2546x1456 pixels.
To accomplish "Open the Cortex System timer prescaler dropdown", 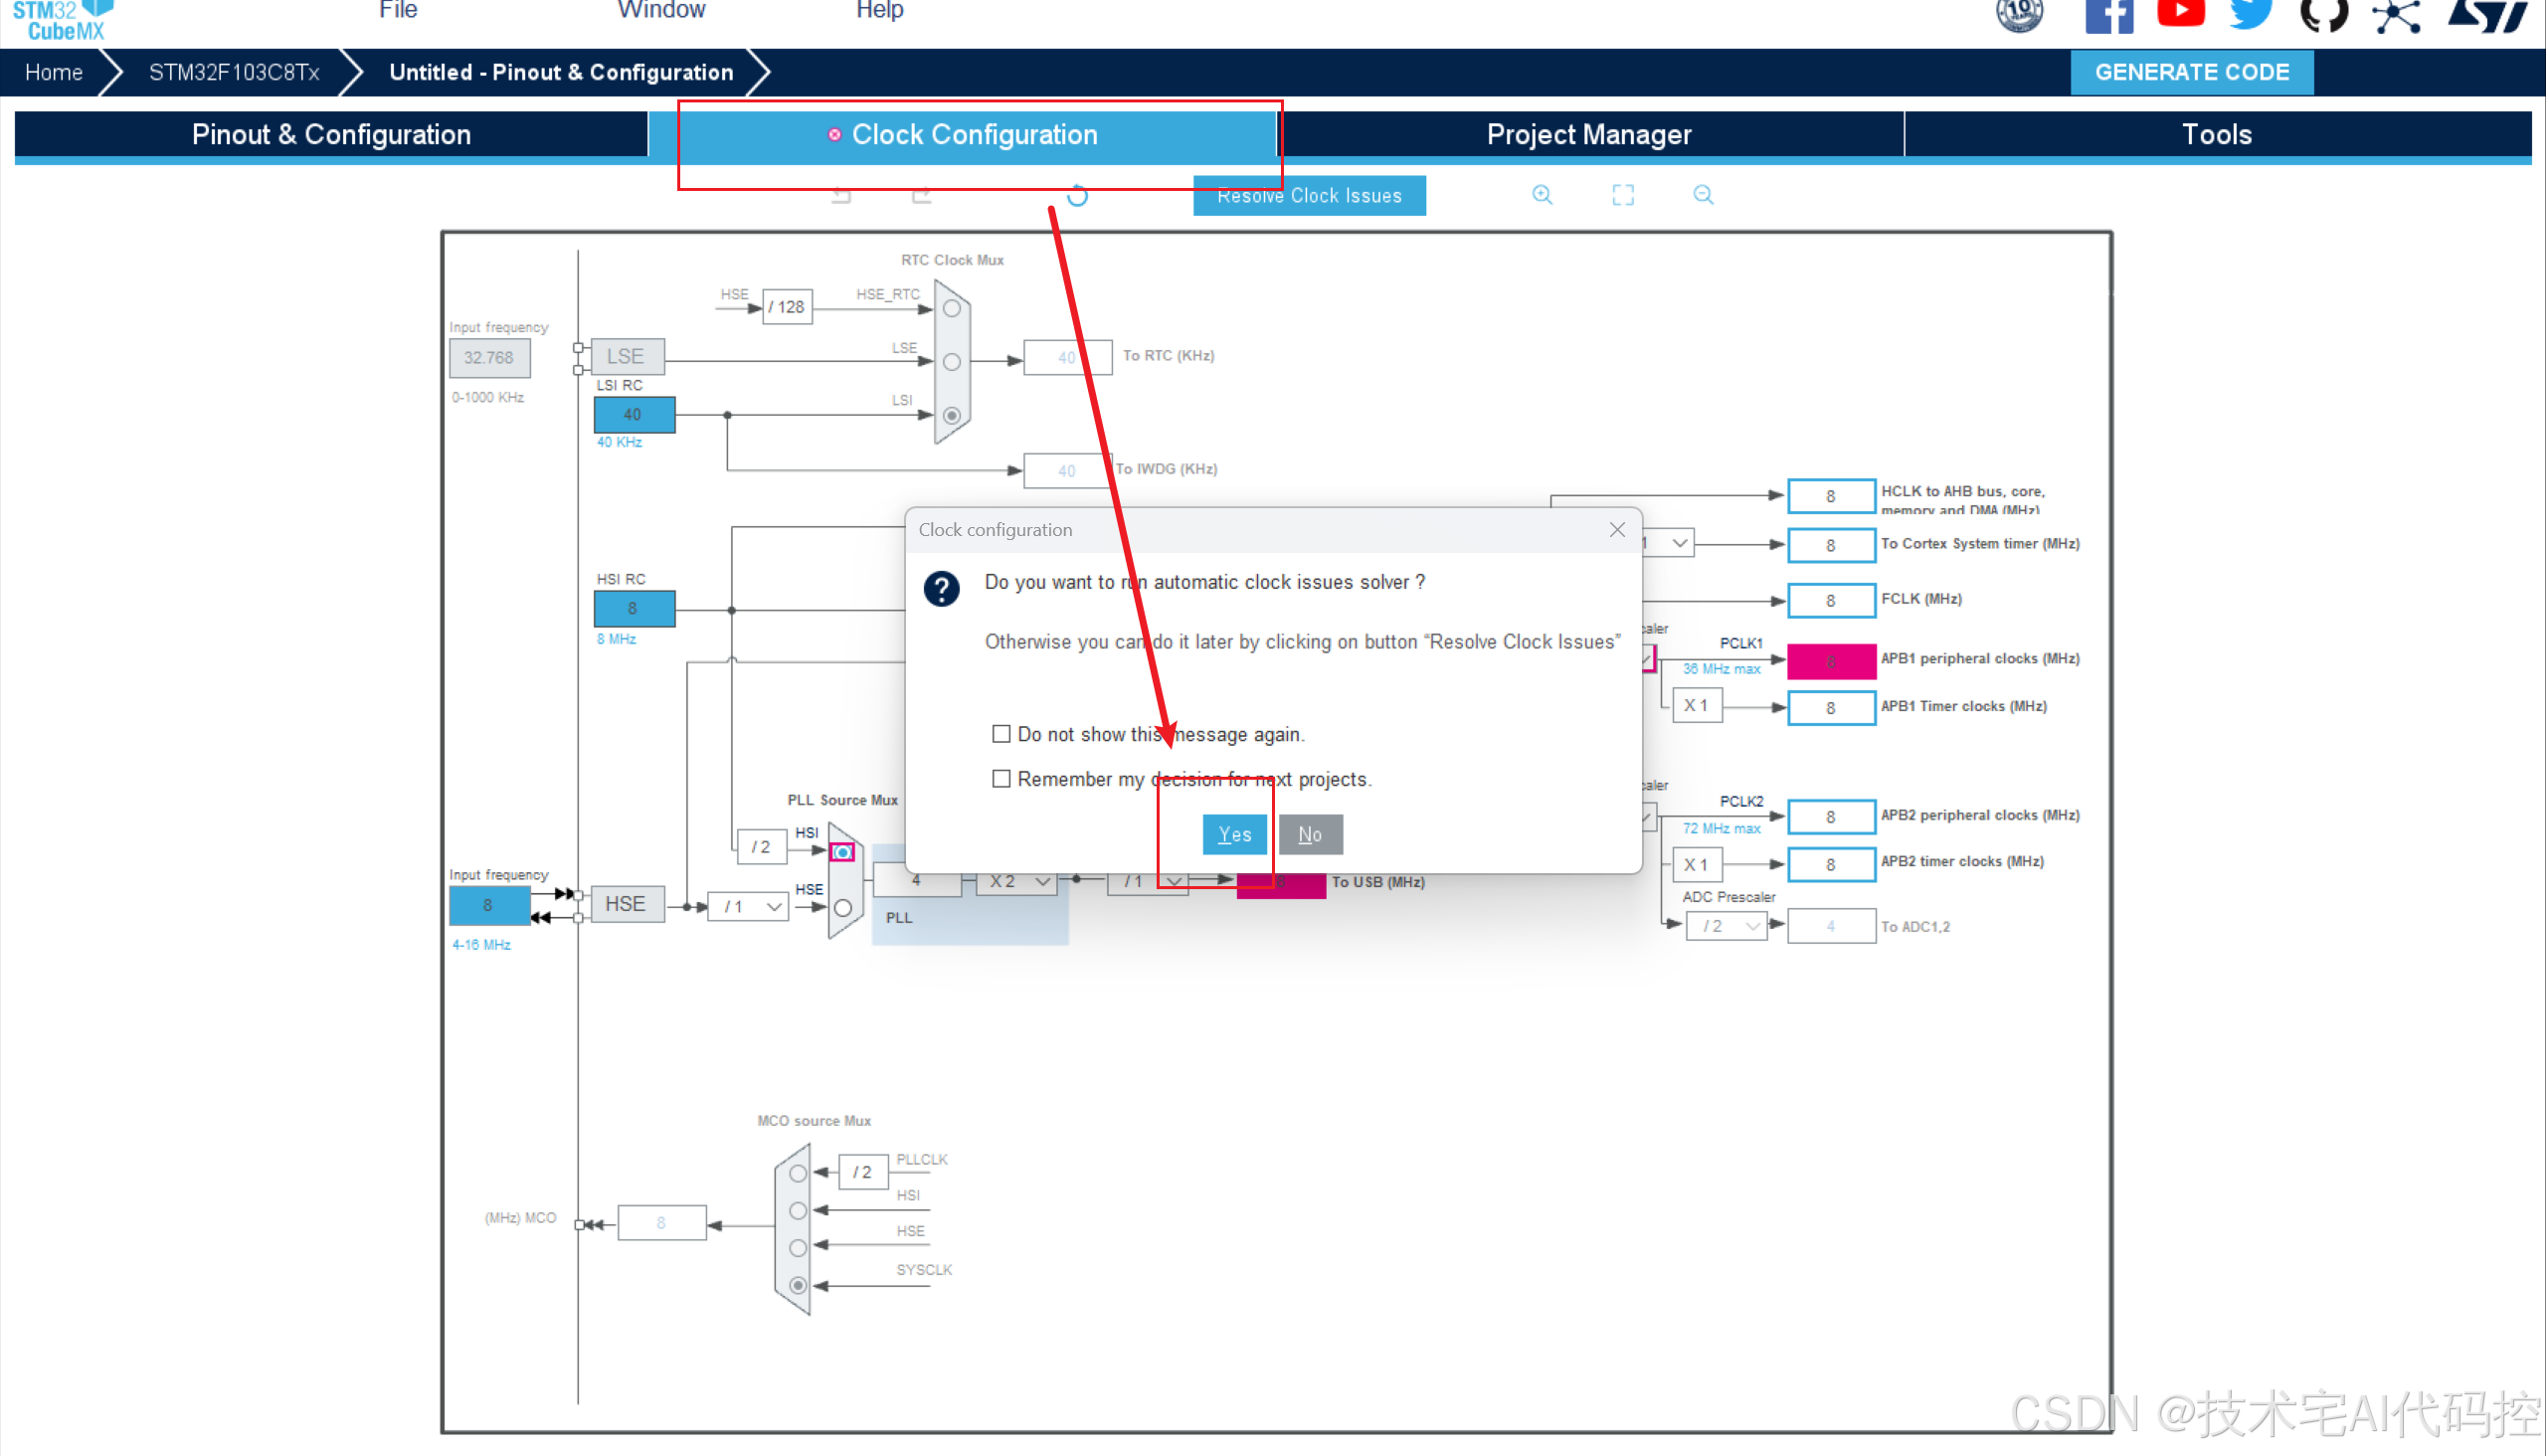I will [x=1669, y=543].
